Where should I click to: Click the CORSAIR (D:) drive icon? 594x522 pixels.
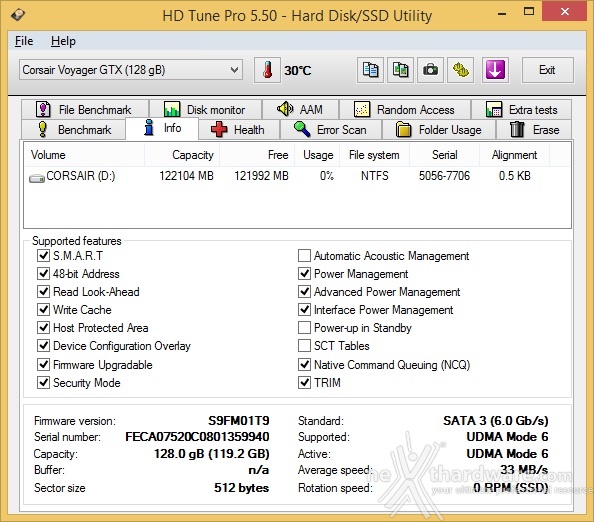click(x=37, y=178)
